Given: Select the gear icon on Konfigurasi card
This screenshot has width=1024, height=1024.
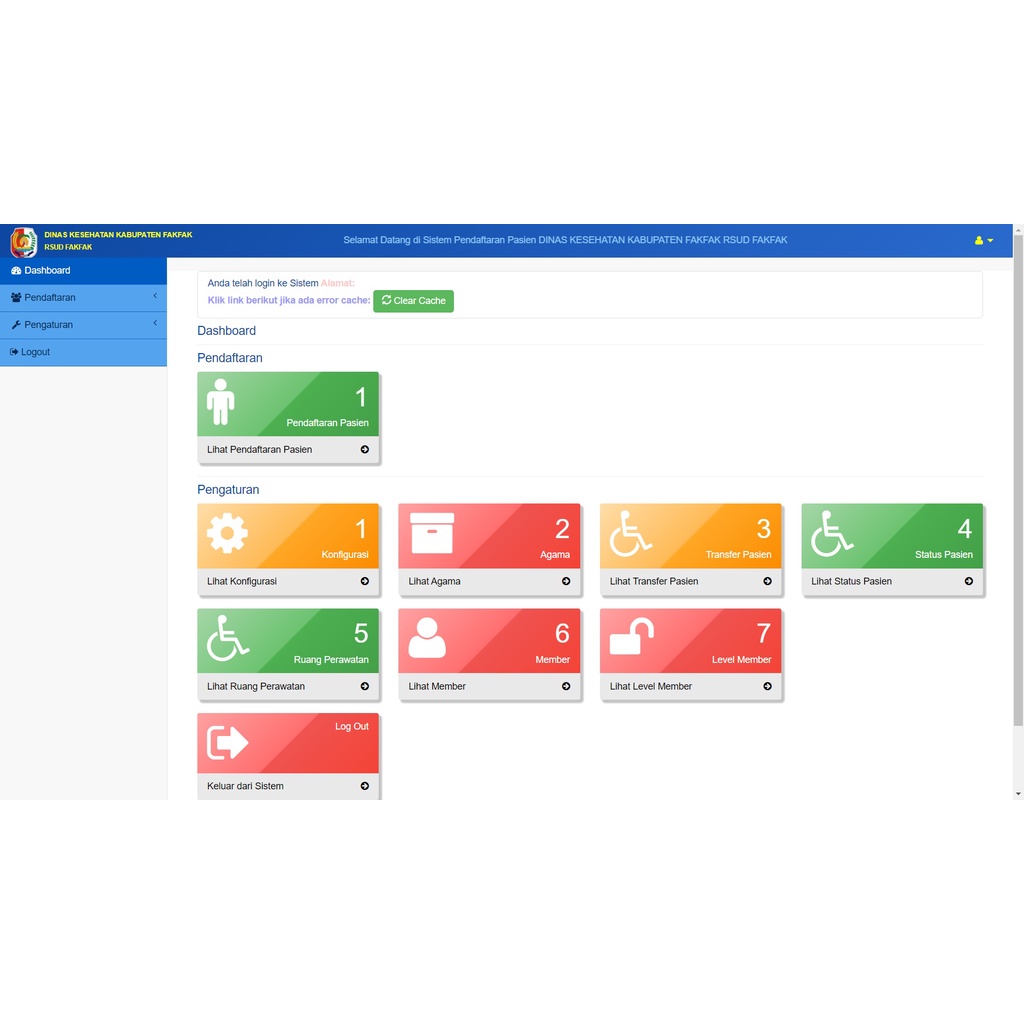Looking at the screenshot, I should (x=226, y=533).
